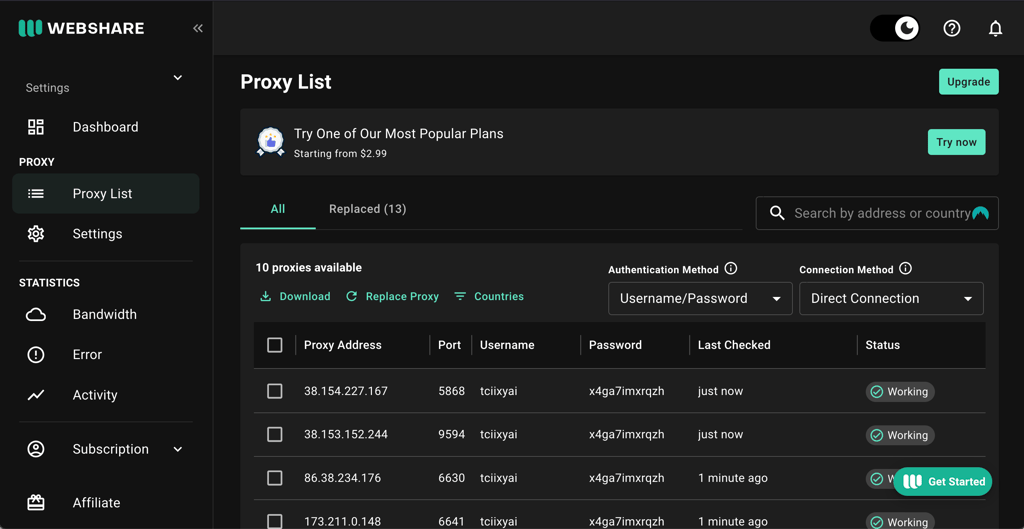1024x529 pixels.
Task: Open notifications bell
Action: pyautogui.click(x=995, y=28)
